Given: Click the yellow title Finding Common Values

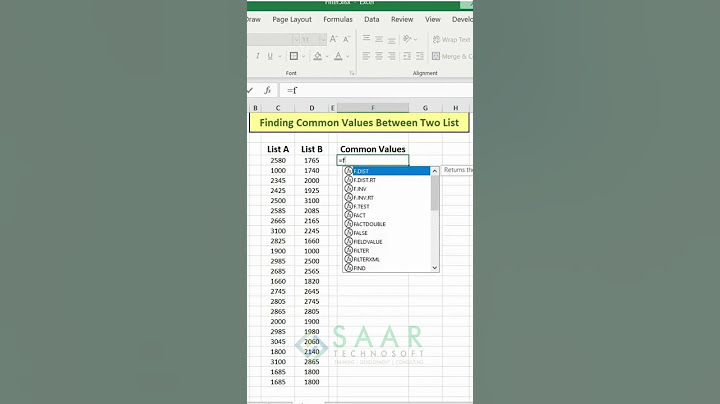Looking at the screenshot, I should [359, 123].
